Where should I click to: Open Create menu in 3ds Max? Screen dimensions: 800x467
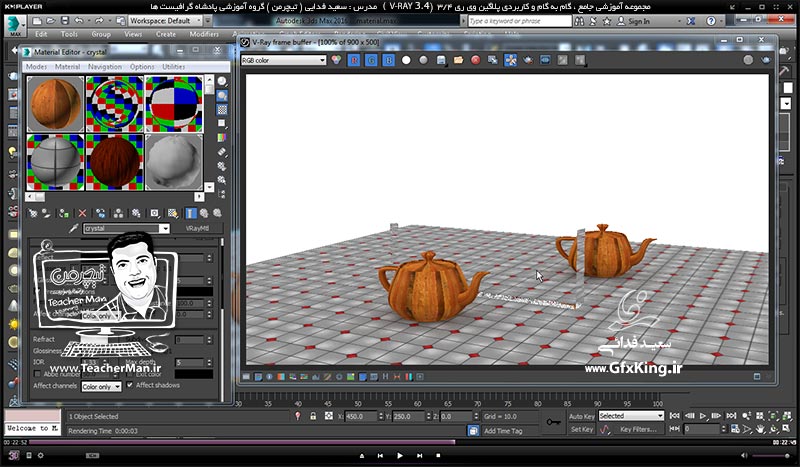(166, 34)
